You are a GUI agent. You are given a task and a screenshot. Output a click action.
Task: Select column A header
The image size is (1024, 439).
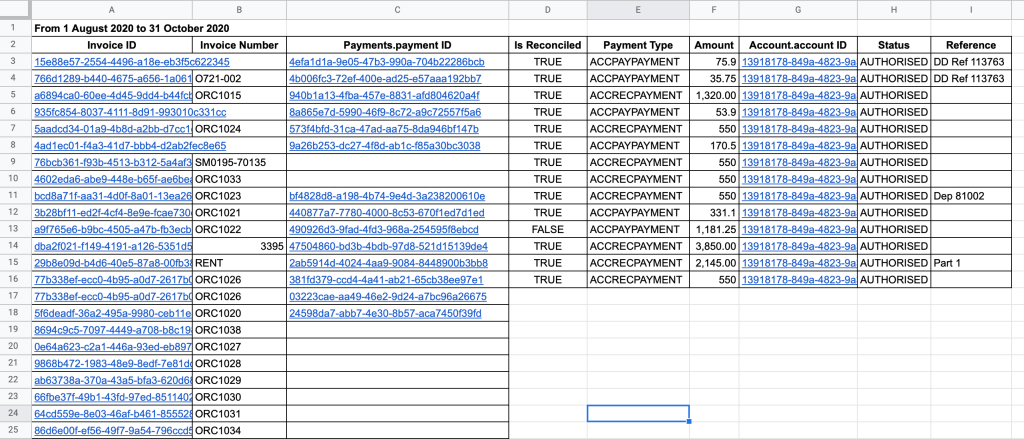coord(112,10)
